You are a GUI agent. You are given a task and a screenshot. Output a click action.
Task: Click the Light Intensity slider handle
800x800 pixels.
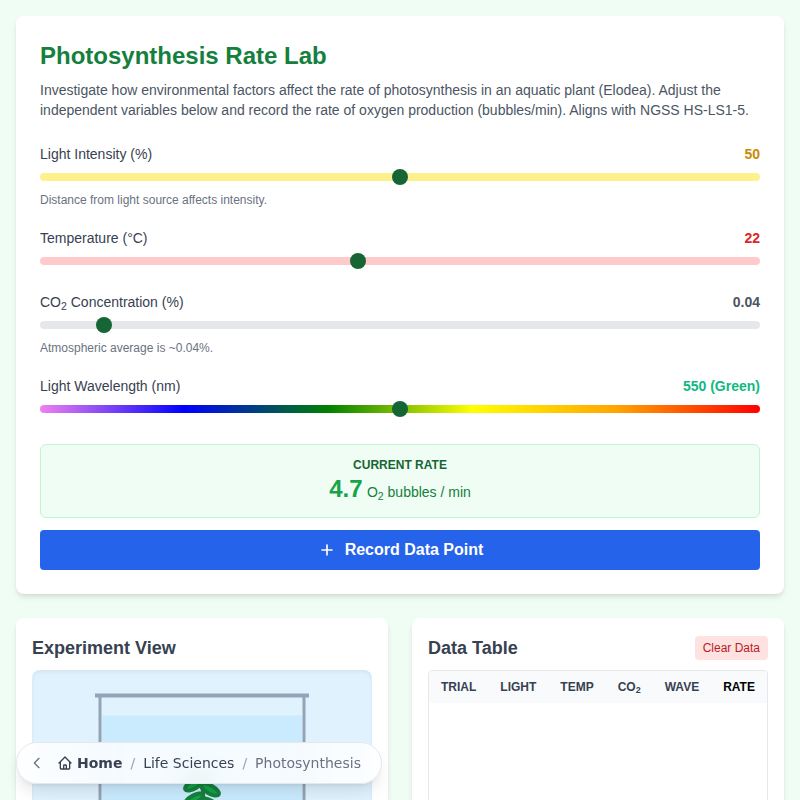[x=400, y=177]
